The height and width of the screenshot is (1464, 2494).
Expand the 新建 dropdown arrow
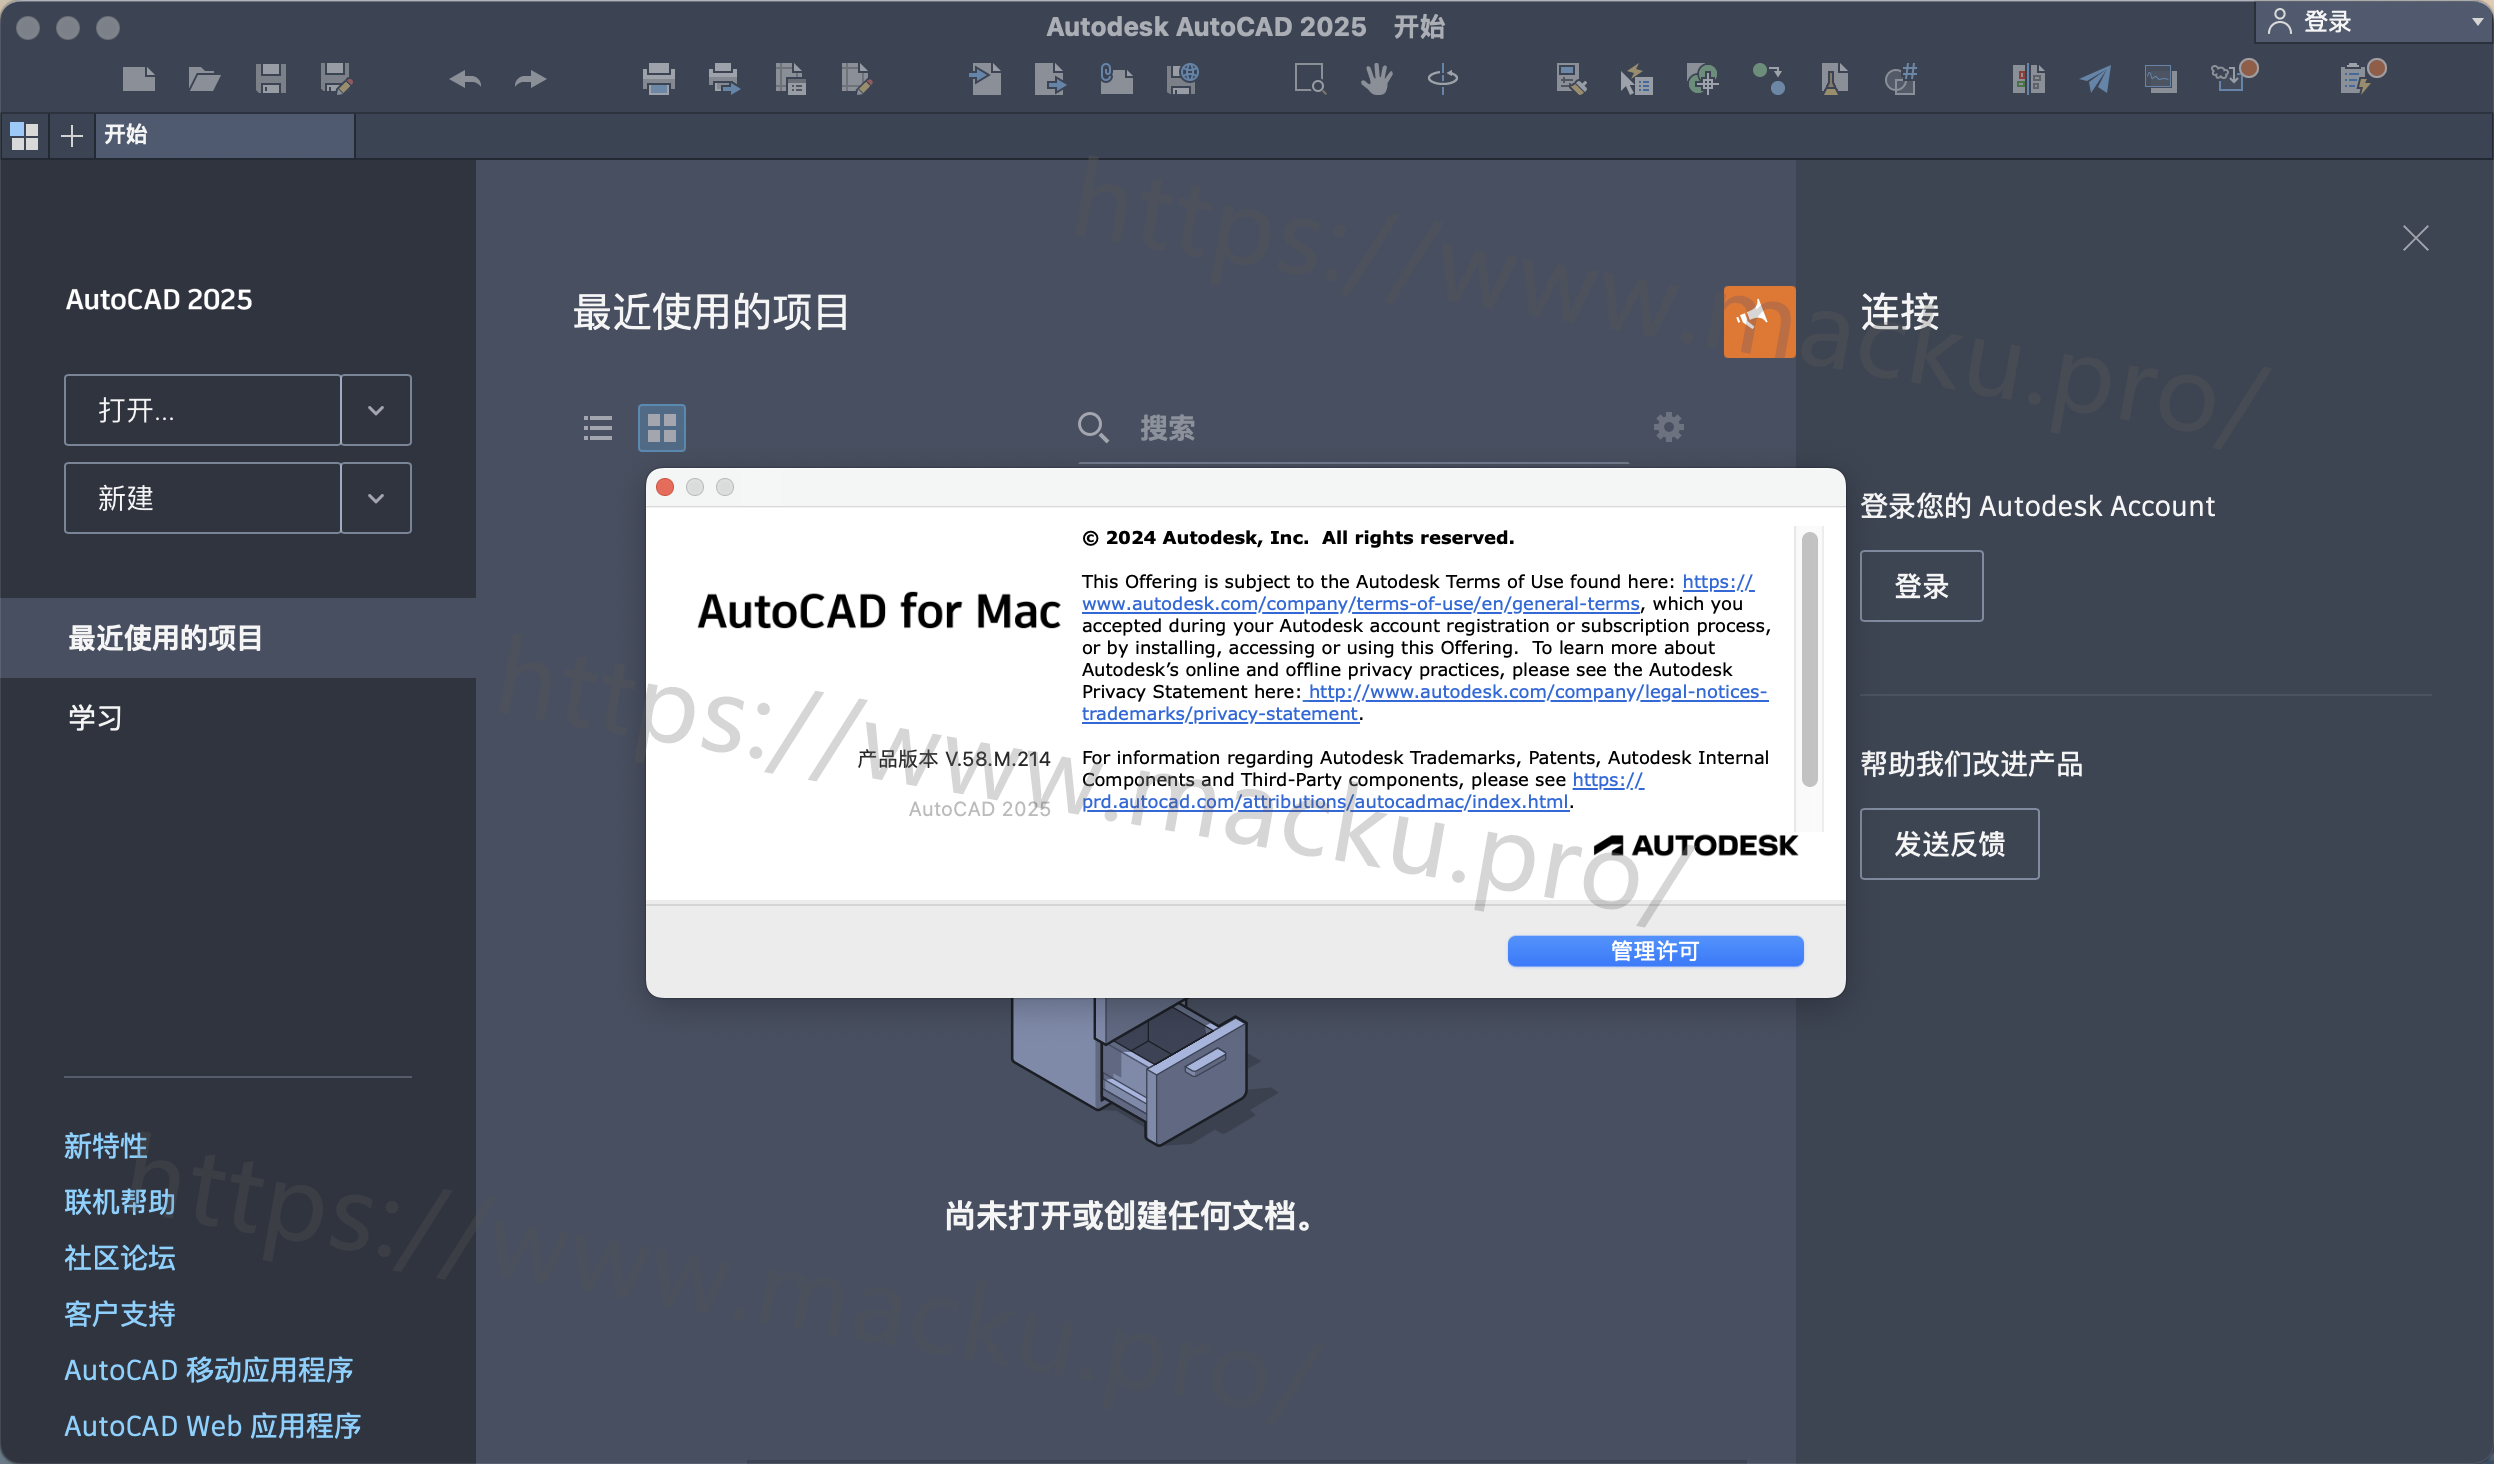[x=376, y=498]
